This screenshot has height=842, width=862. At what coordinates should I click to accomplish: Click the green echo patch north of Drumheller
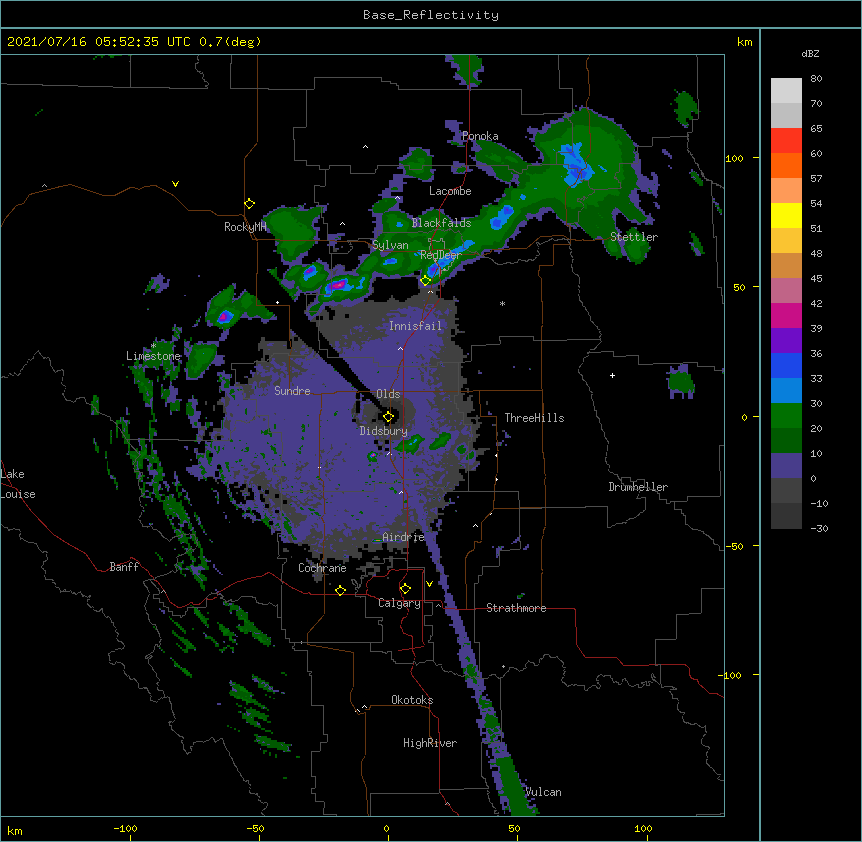(681, 382)
